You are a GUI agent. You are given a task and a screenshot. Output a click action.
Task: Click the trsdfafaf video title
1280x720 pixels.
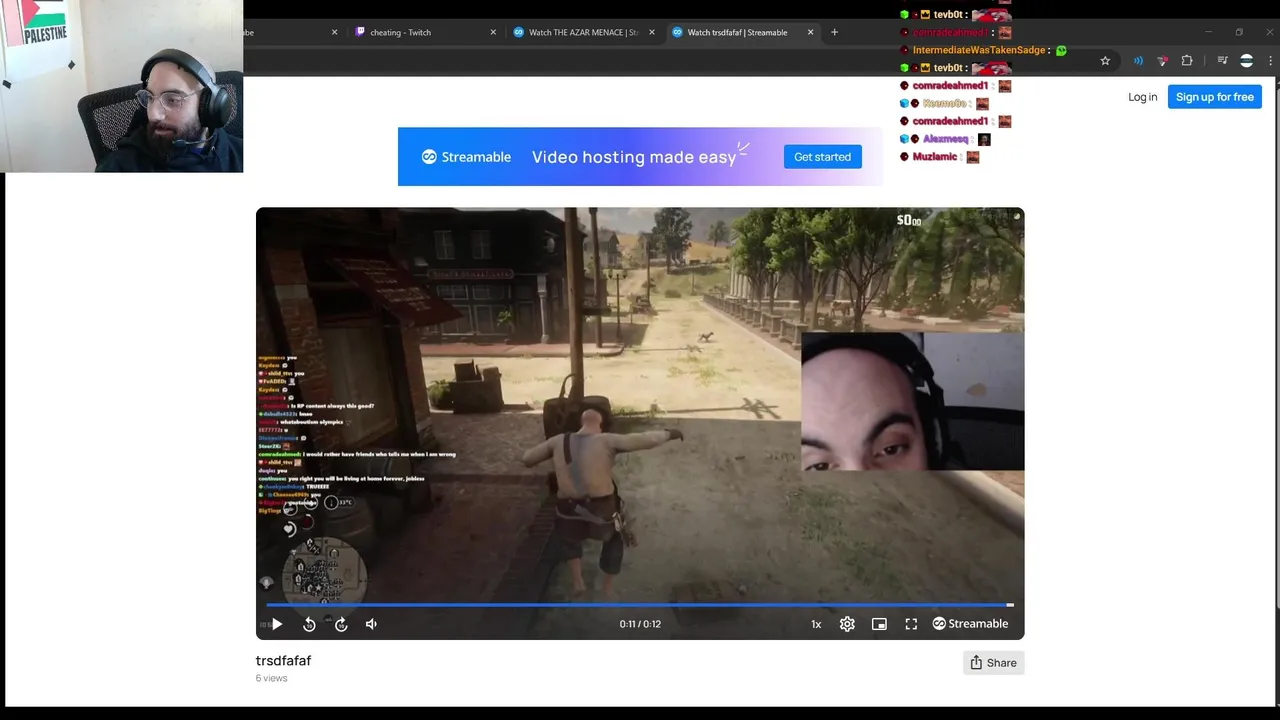pos(283,661)
